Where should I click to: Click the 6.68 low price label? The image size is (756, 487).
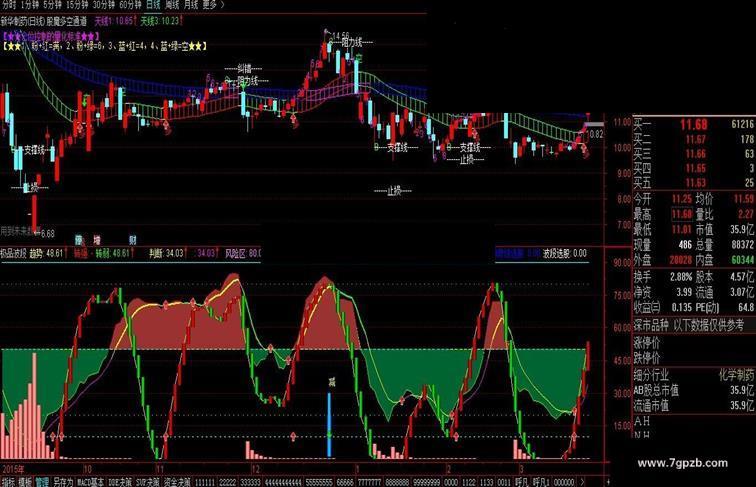click(x=47, y=234)
